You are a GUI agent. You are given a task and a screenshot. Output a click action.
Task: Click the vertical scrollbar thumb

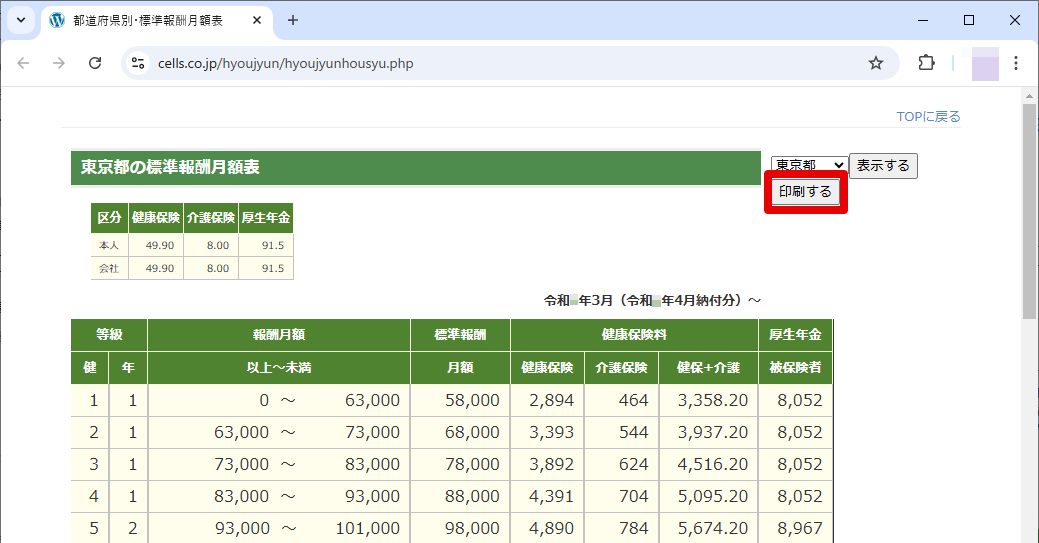(x=1029, y=212)
